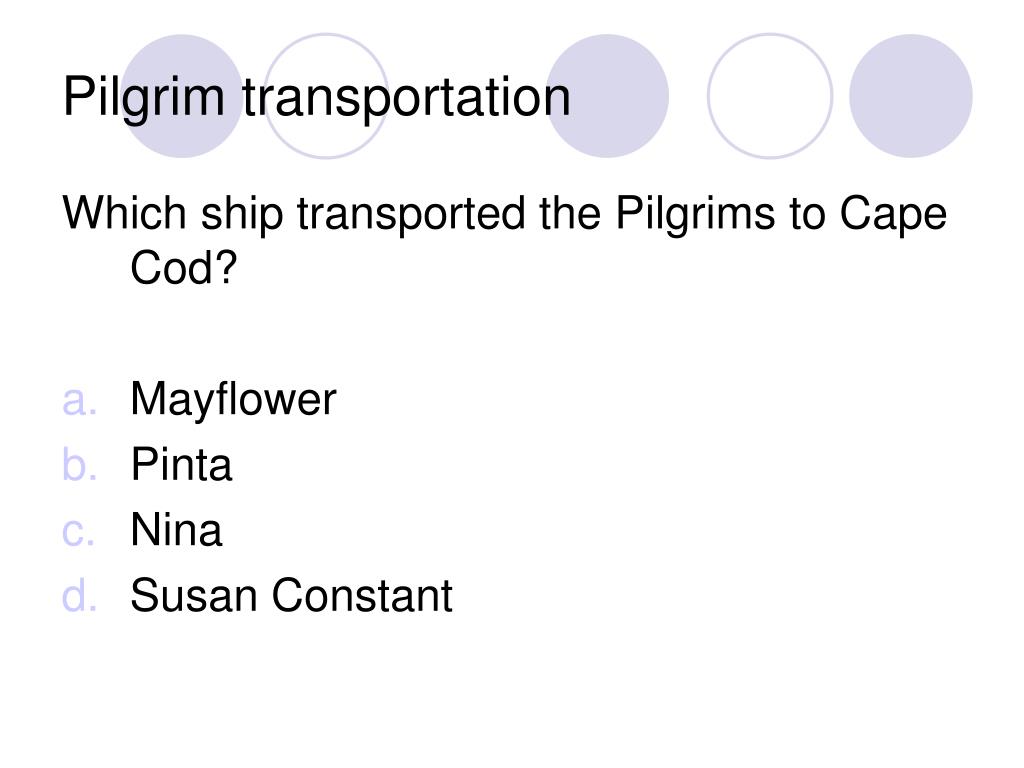Click the empty outlined circle on the right

pos(770,96)
